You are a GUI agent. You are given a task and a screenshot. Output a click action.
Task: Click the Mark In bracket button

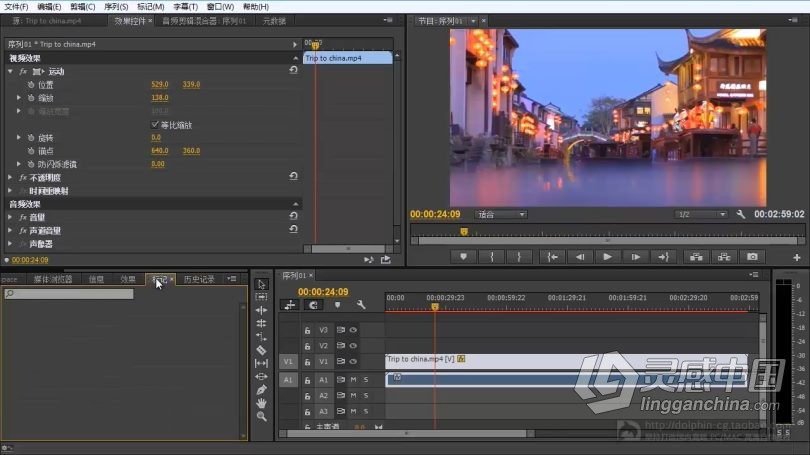[x=492, y=257]
